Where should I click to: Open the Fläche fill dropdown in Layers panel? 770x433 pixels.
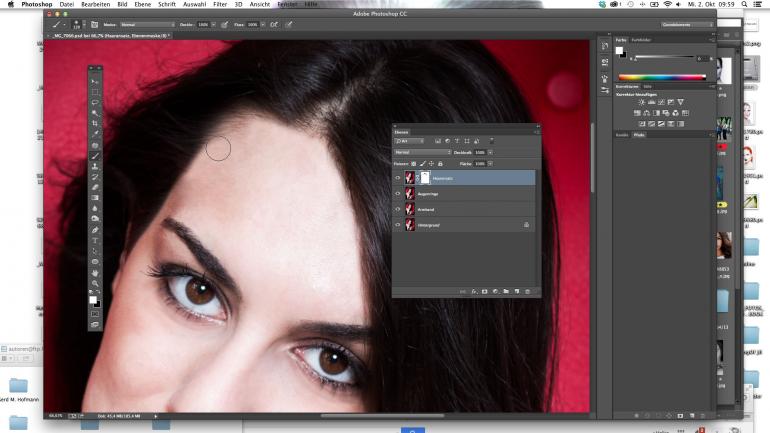[x=490, y=163]
